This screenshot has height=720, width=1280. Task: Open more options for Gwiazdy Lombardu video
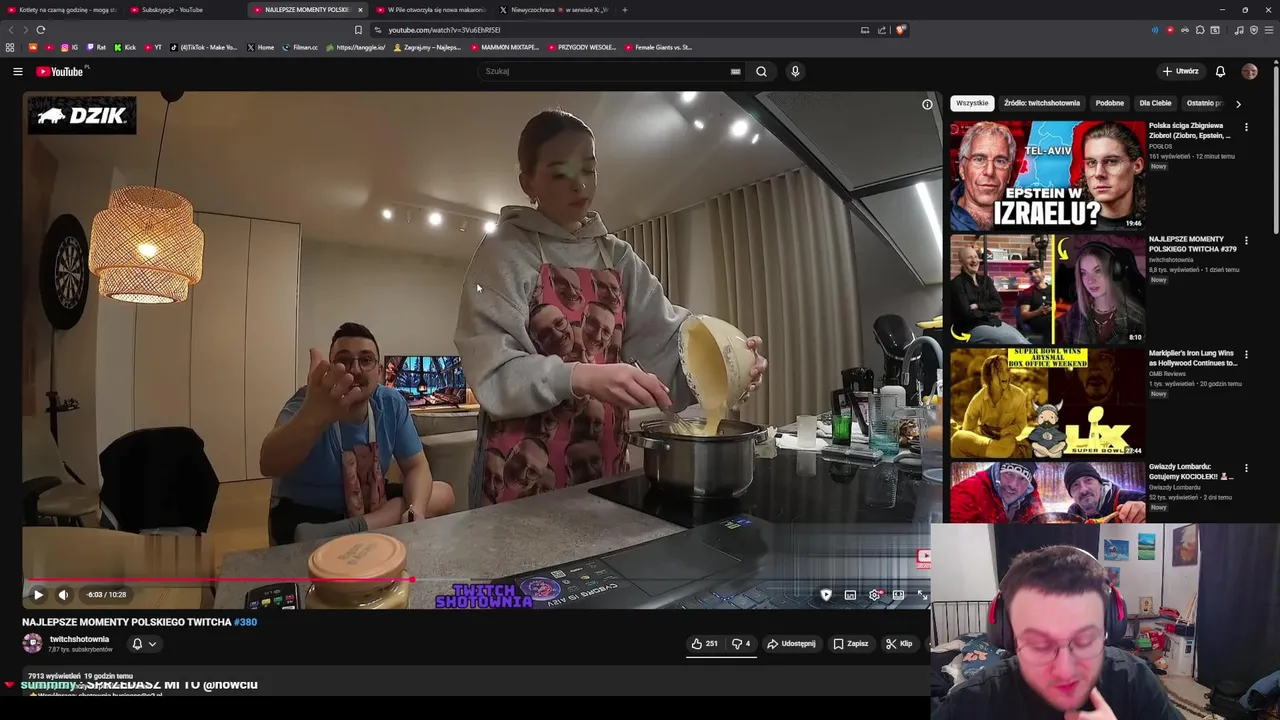tap(1246, 468)
